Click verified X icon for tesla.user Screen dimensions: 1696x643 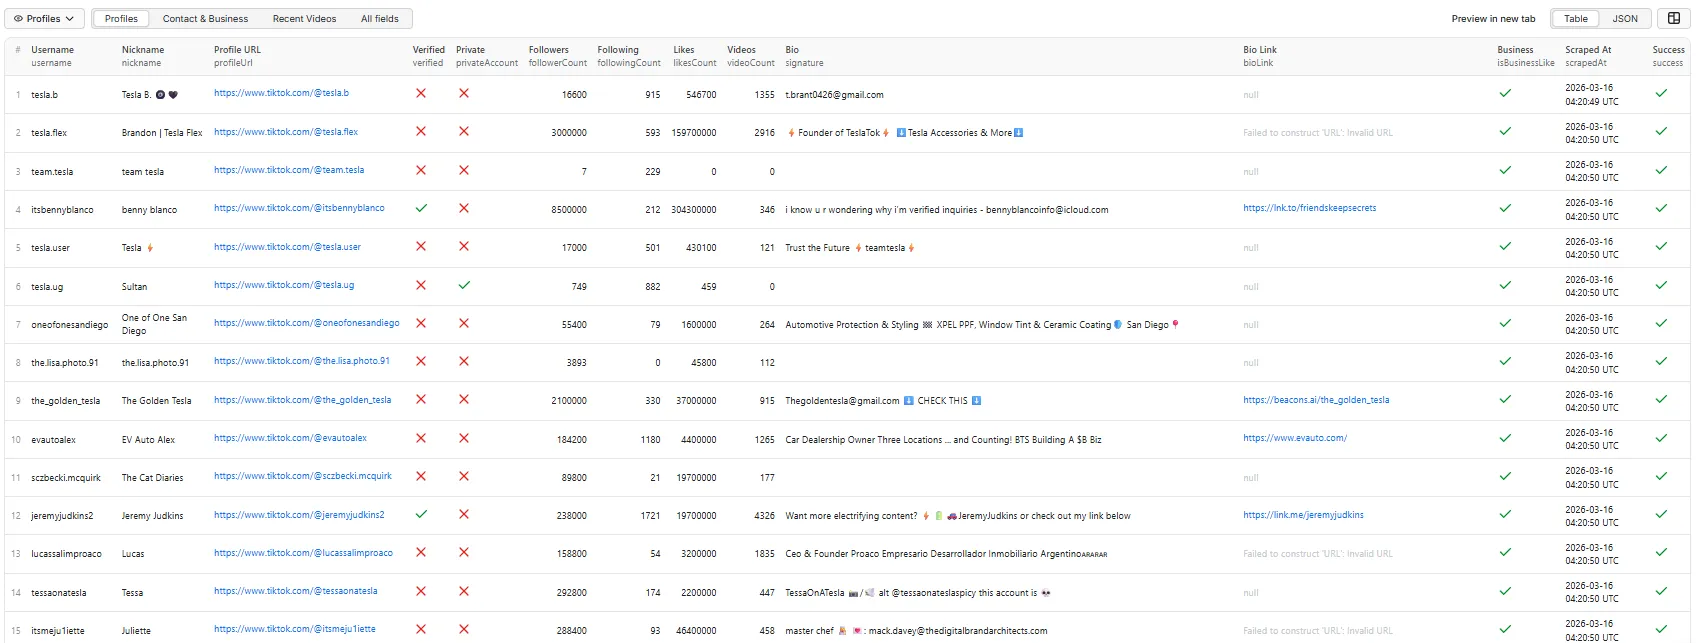coord(421,246)
